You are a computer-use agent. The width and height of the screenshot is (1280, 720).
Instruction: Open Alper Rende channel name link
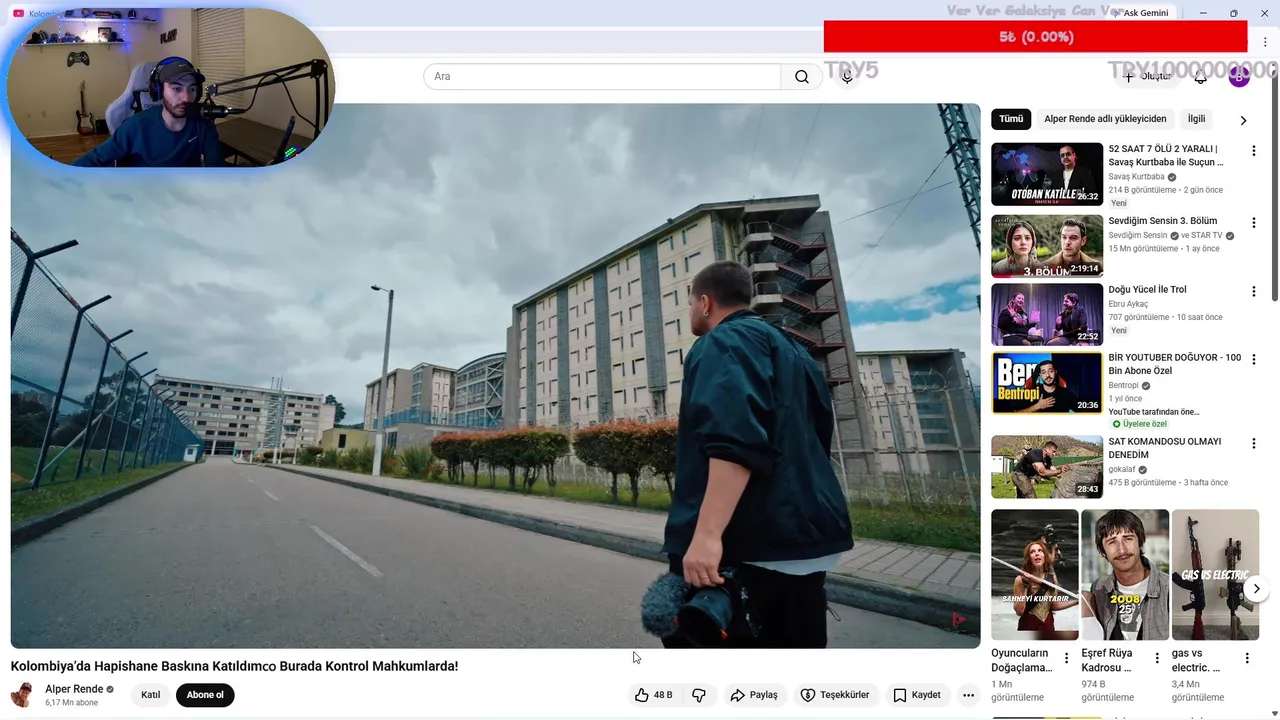point(74,689)
